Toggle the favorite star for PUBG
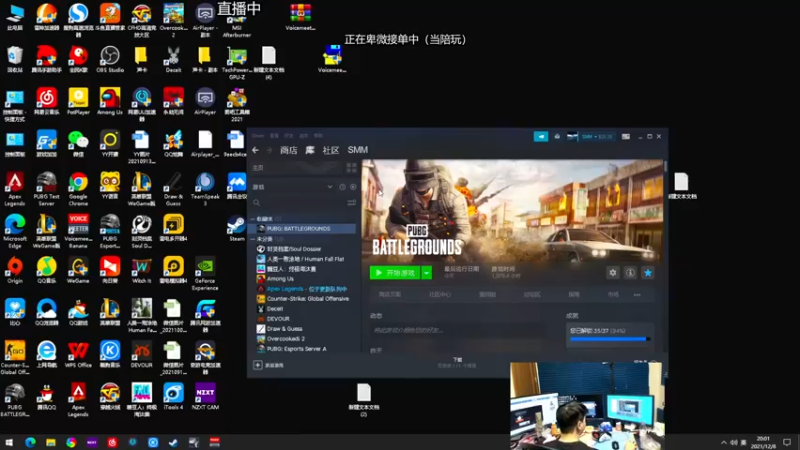The height and width of the screenshot is (450, 800). click(x=648, y=273)
